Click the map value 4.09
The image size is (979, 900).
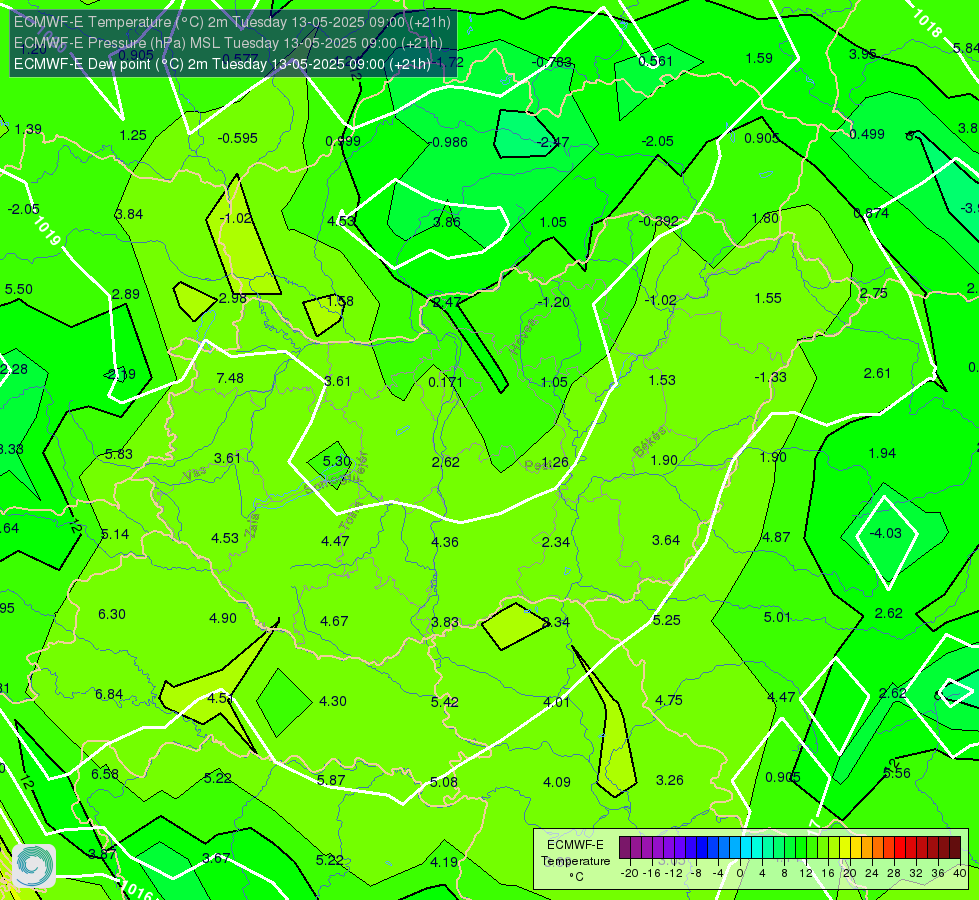556,783
